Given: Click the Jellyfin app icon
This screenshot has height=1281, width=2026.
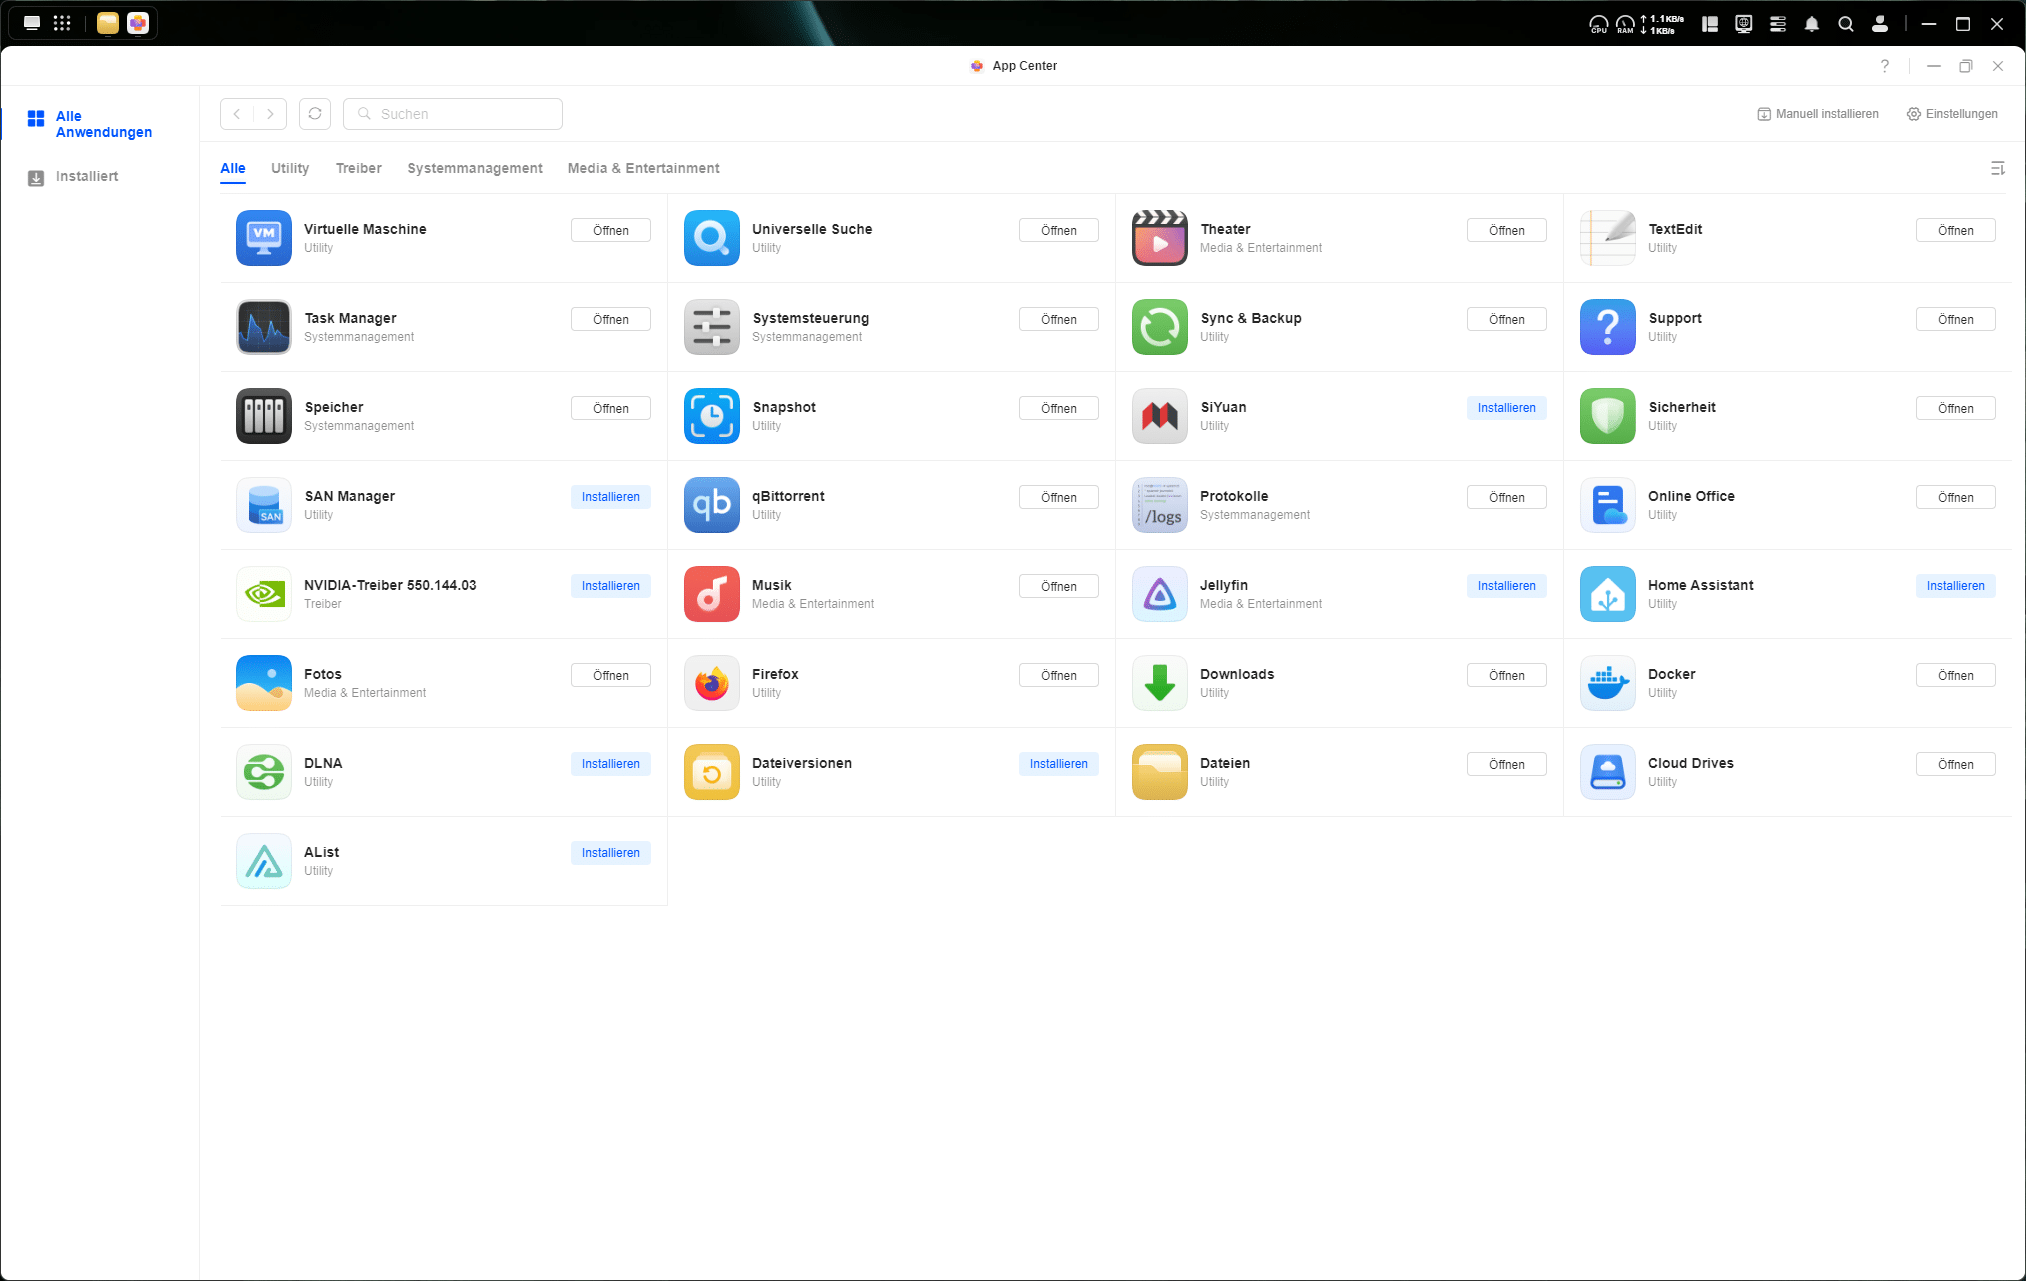Looking at the screenshot, I should point(1159,594).
